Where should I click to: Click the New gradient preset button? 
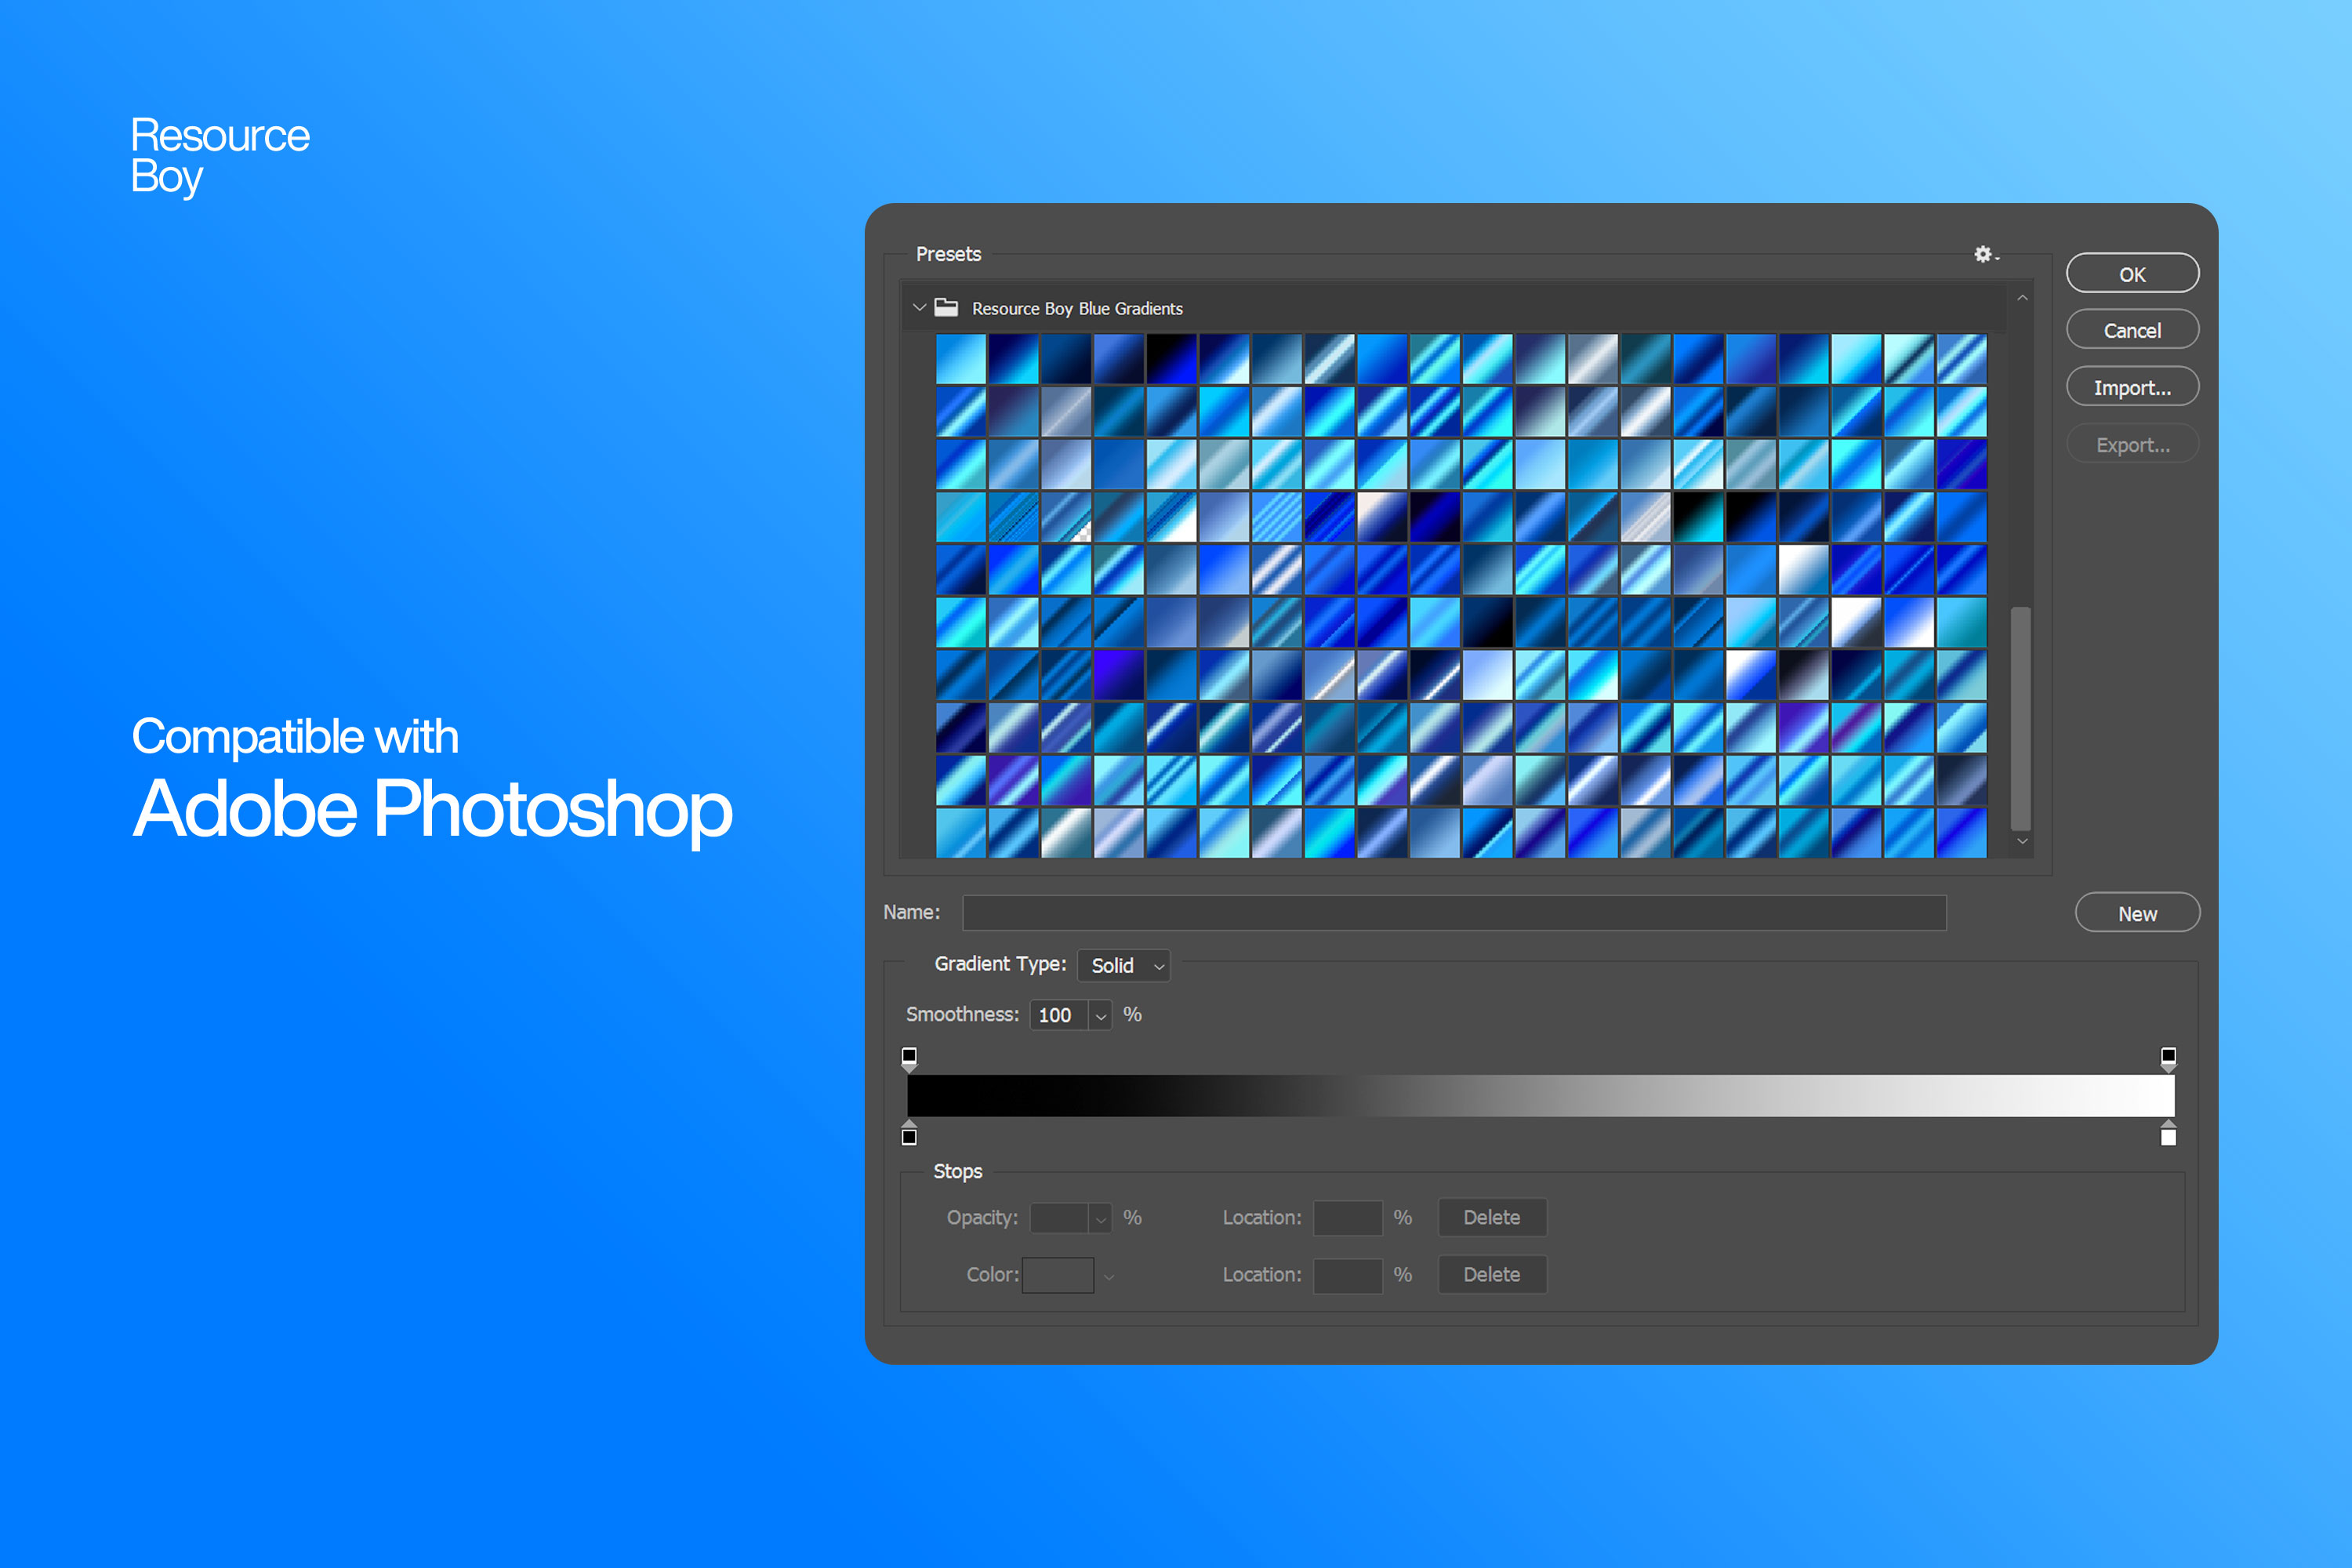coord(2135,913)
